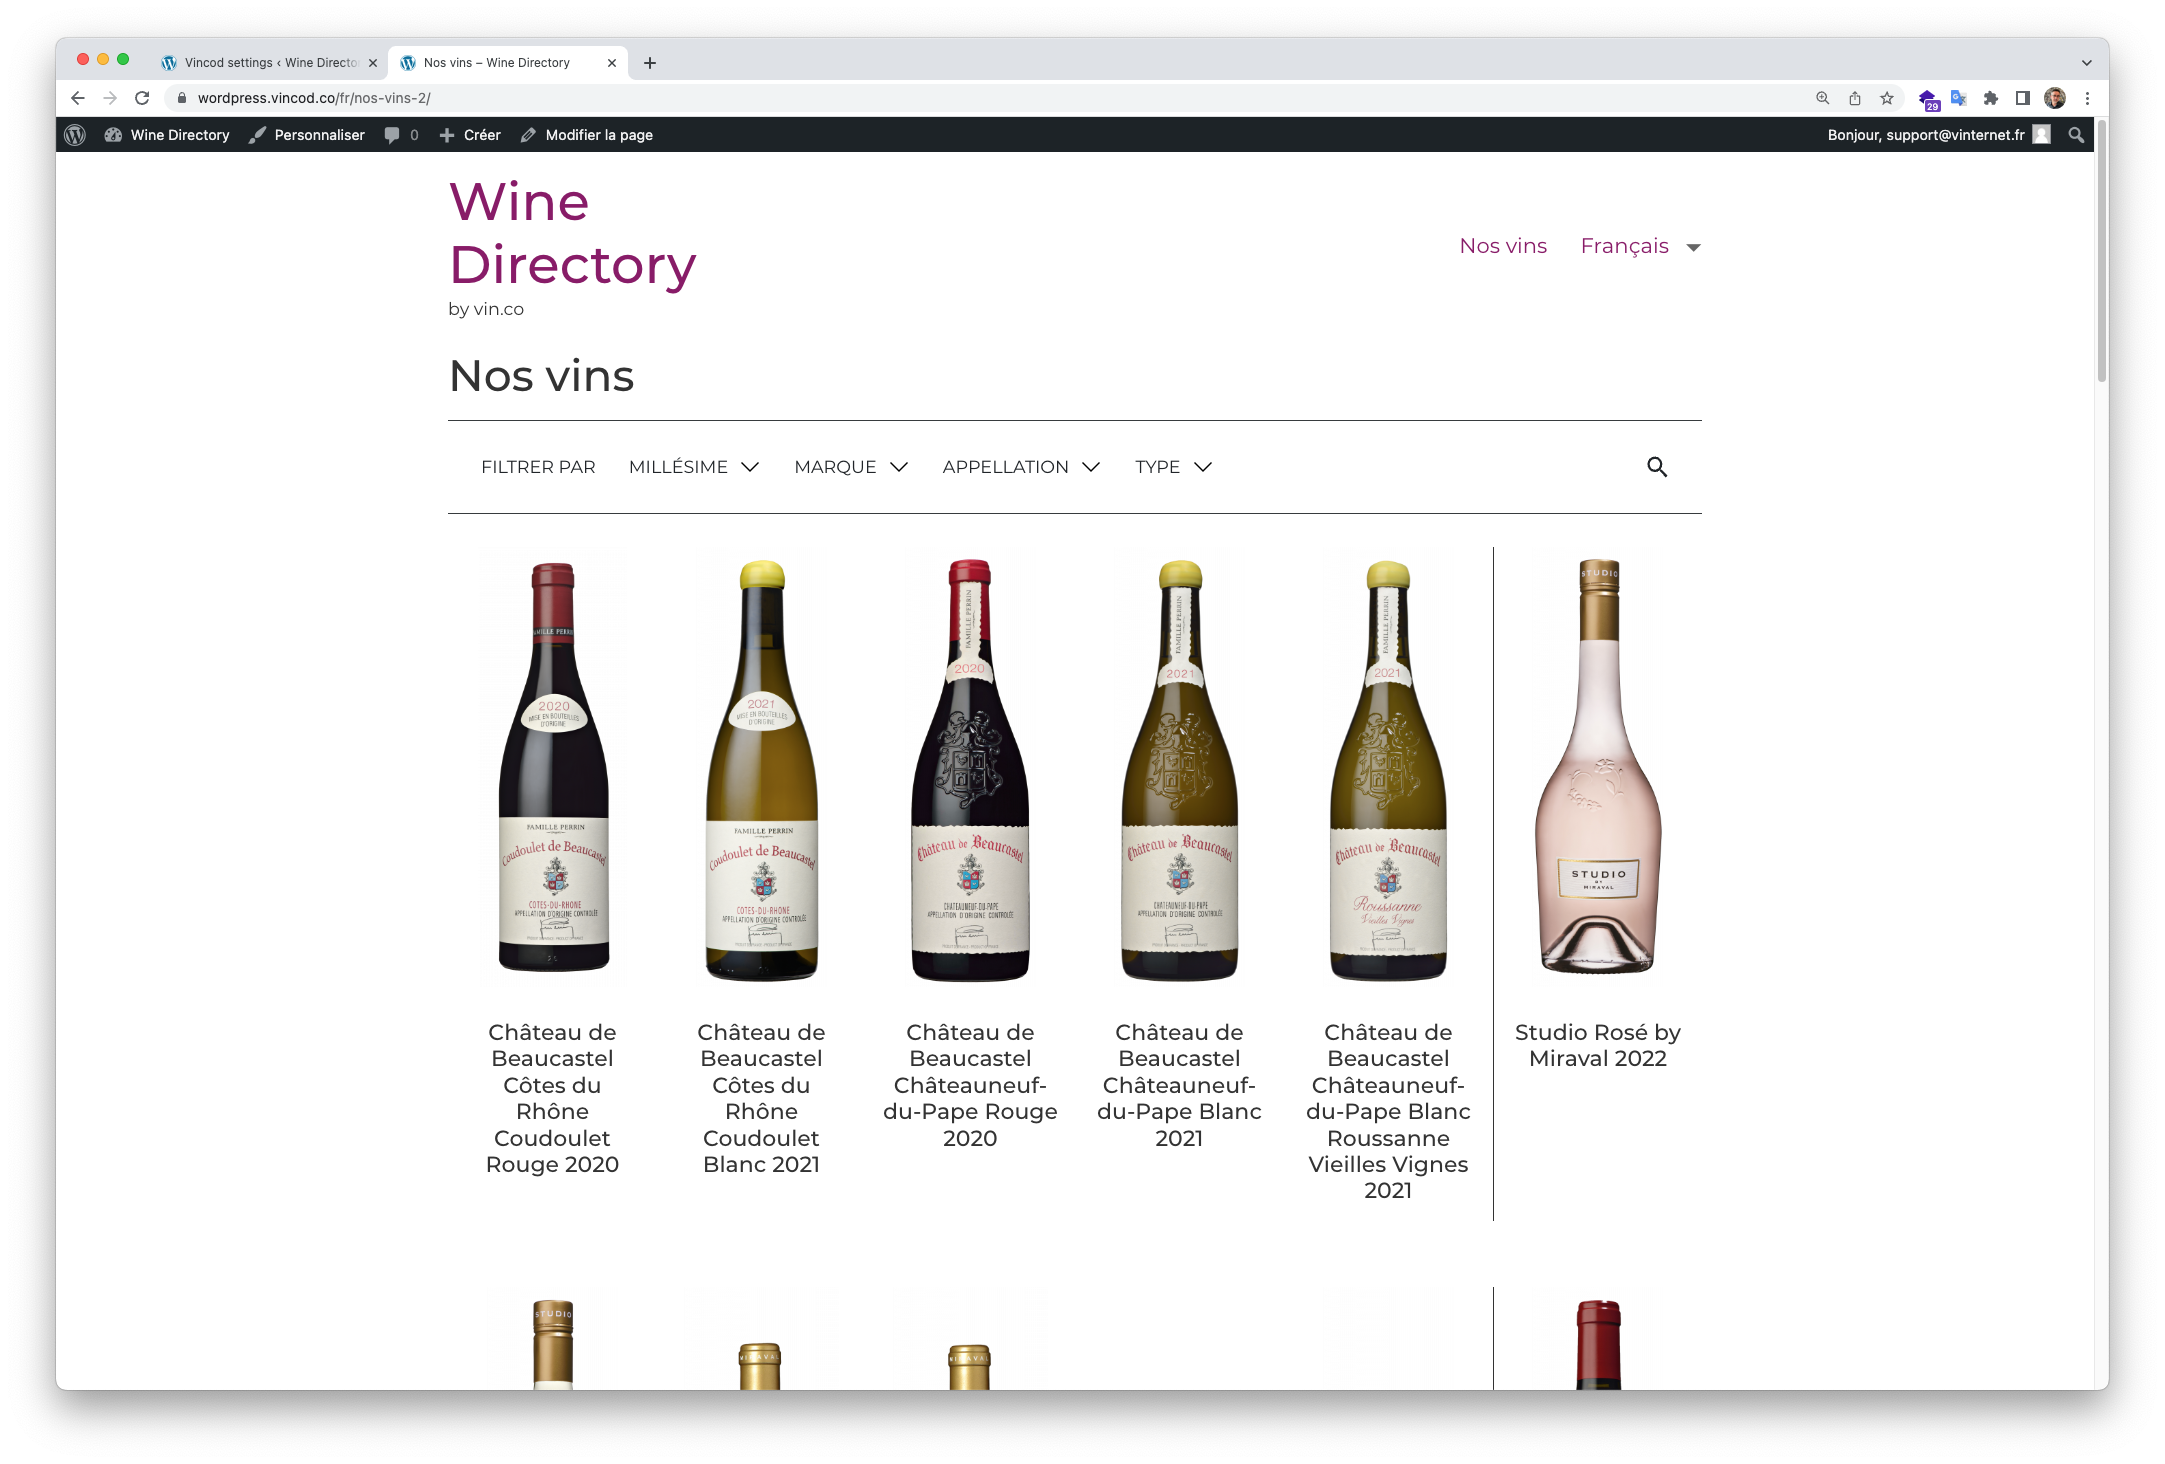Click the Studio Rosé Miraval bottle image
2165x1464 pixels.
coord(1598,766)
